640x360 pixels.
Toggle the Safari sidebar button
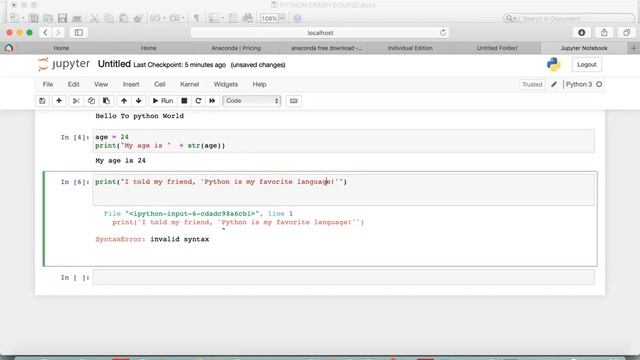(x=79, y=33)
